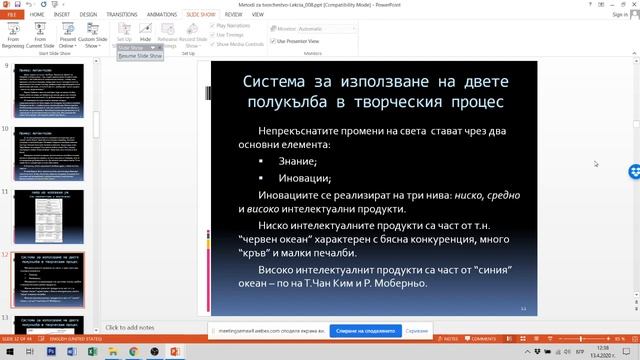Click blue stop sharing button
Viewport: 640px width, 360px height.
click(x=366, y=331)
